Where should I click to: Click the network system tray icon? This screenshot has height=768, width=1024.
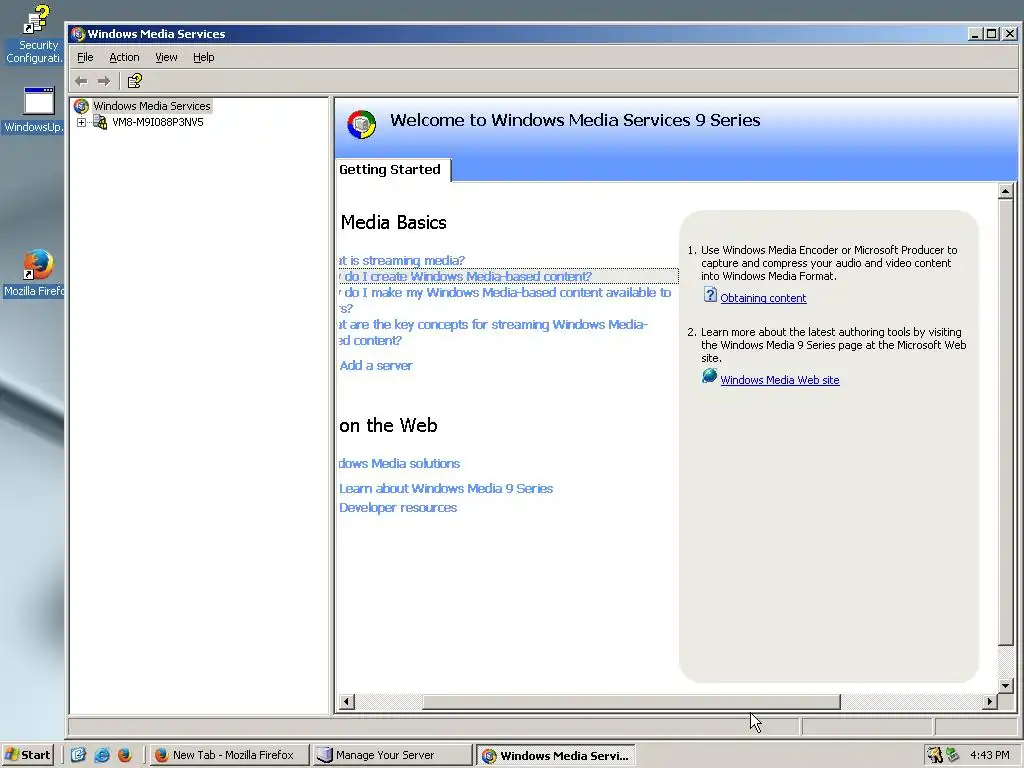tap(952, 755)
